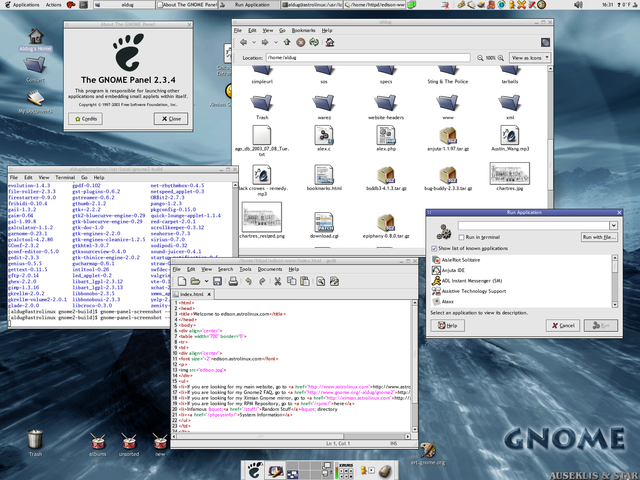The image size is (640, 480).
Task: Cut selection with gedit scissors icon
Action: (x=278, y=281)
